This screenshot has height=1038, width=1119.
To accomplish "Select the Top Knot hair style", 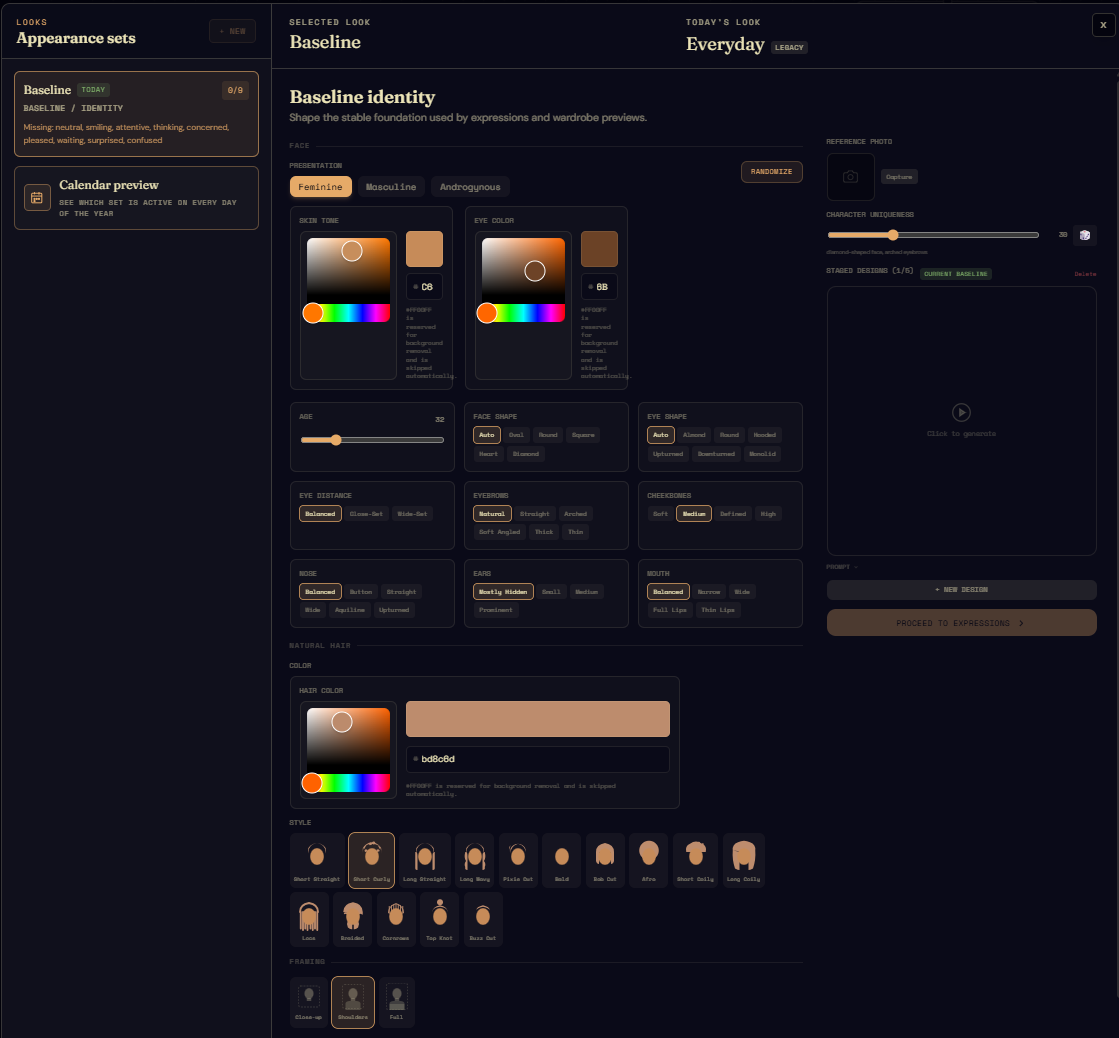I will [440, 919].
